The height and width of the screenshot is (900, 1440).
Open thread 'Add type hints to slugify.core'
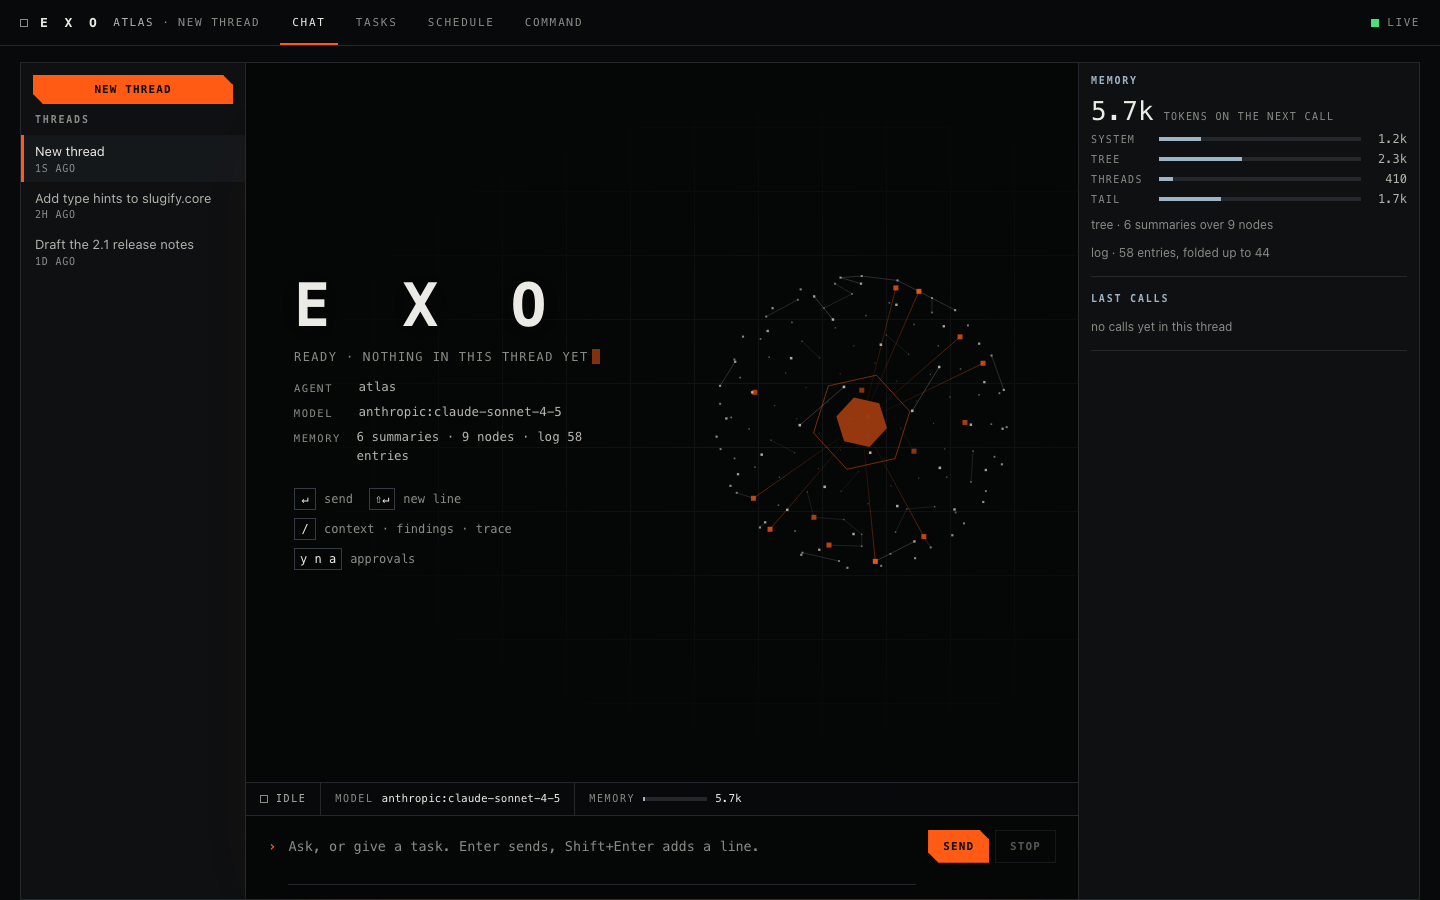[133, 205]
